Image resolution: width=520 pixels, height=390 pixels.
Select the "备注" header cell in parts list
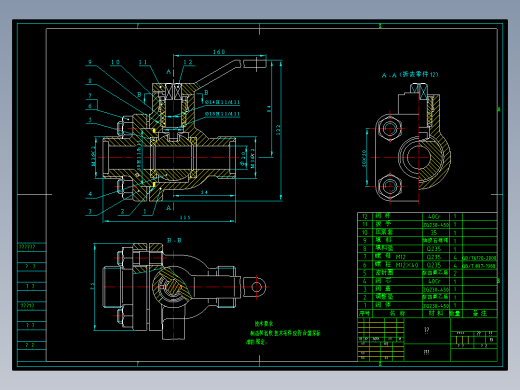point(480,313)
